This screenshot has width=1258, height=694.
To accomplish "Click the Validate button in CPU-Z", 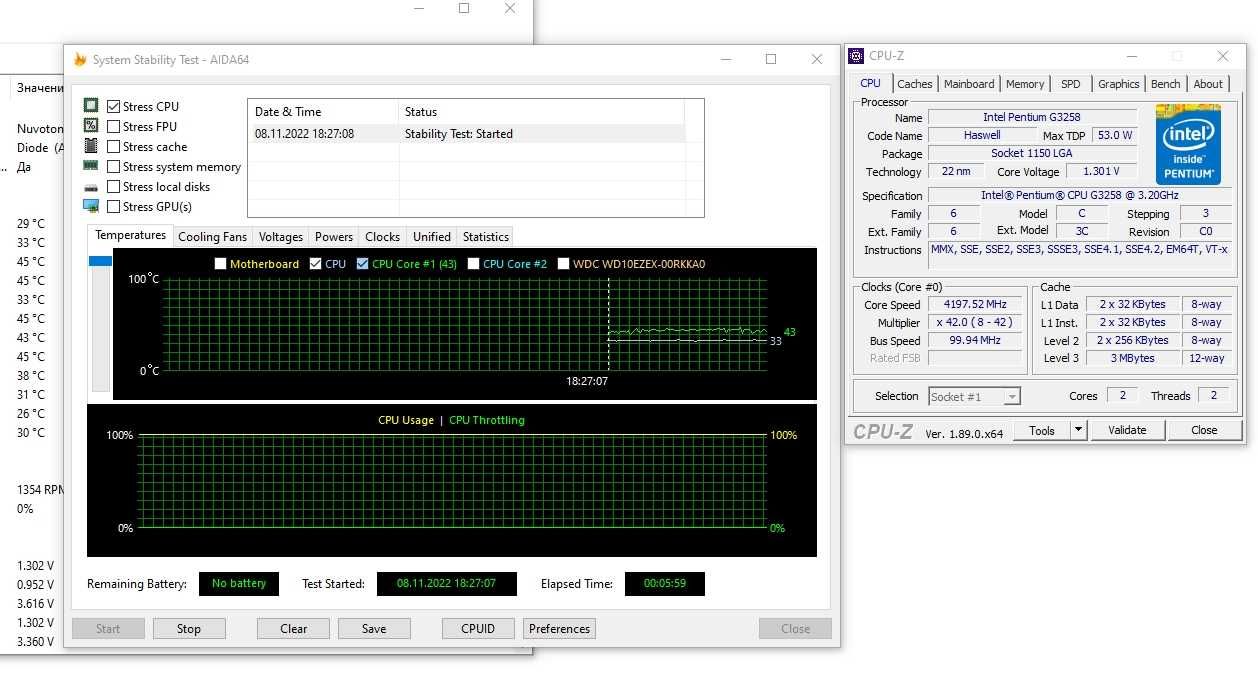I will [x=1127, y=430].
